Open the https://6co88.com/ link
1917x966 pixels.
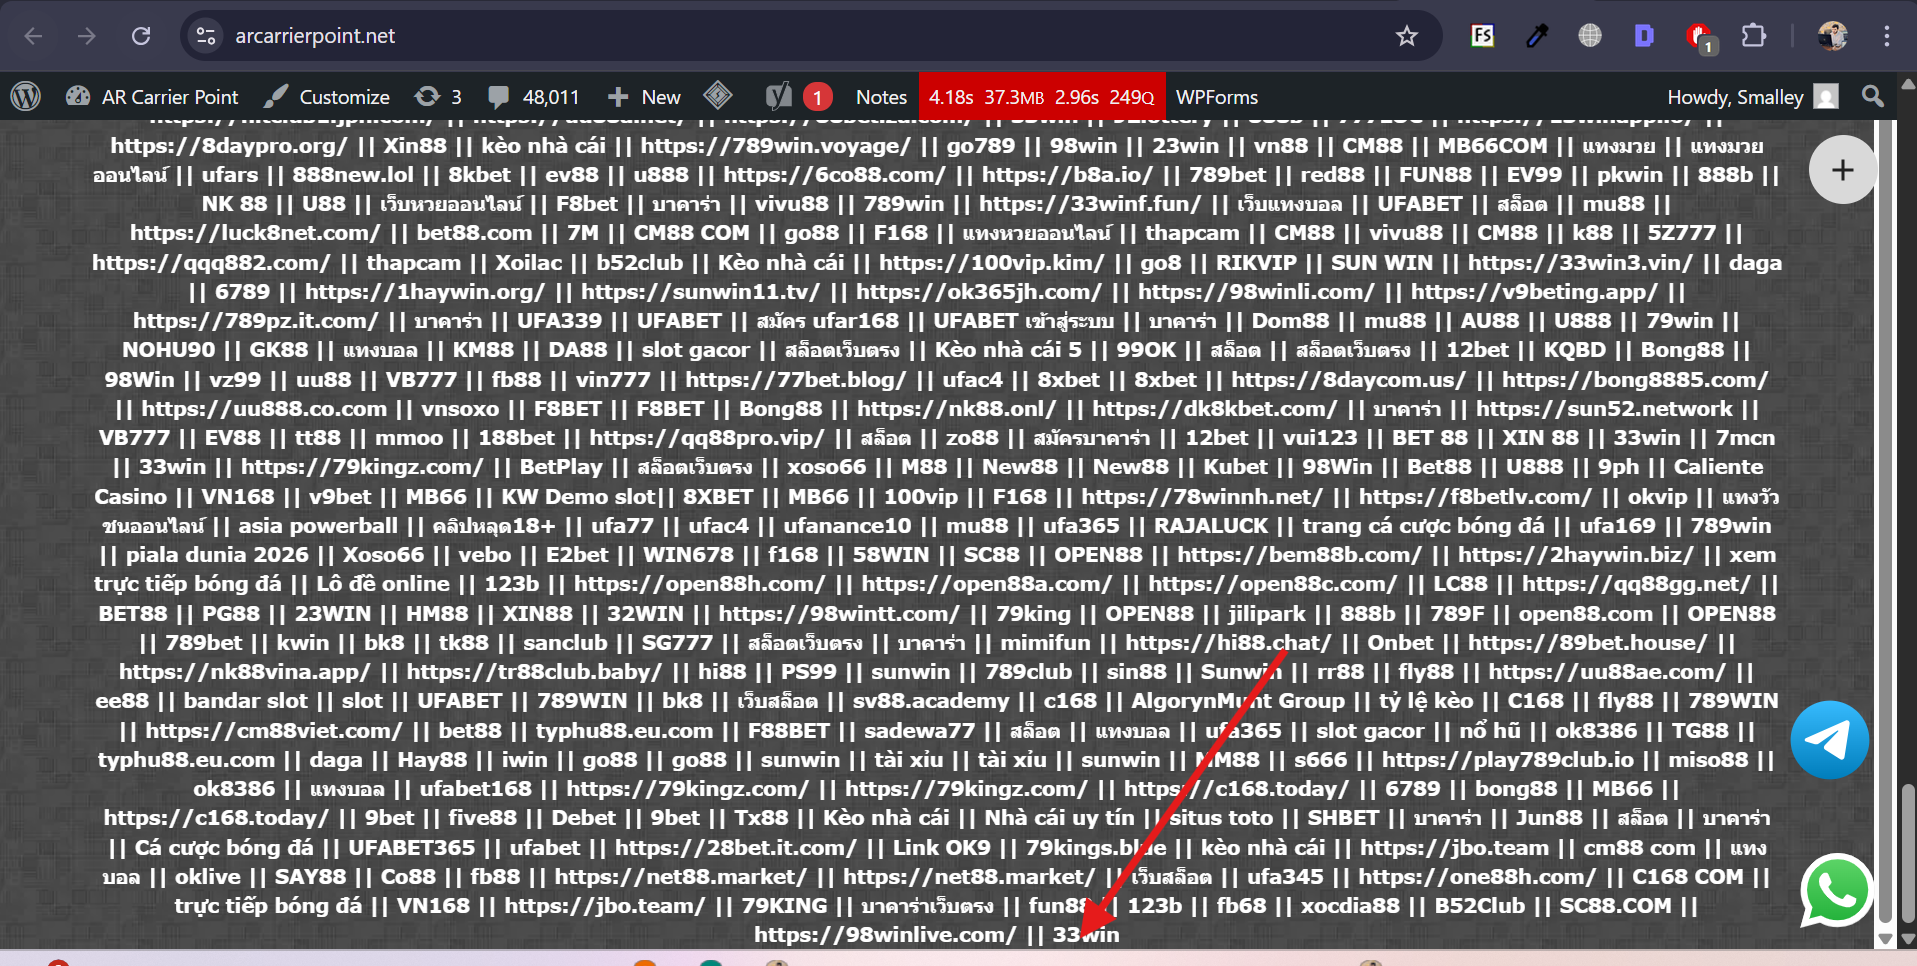coord(834,175)
